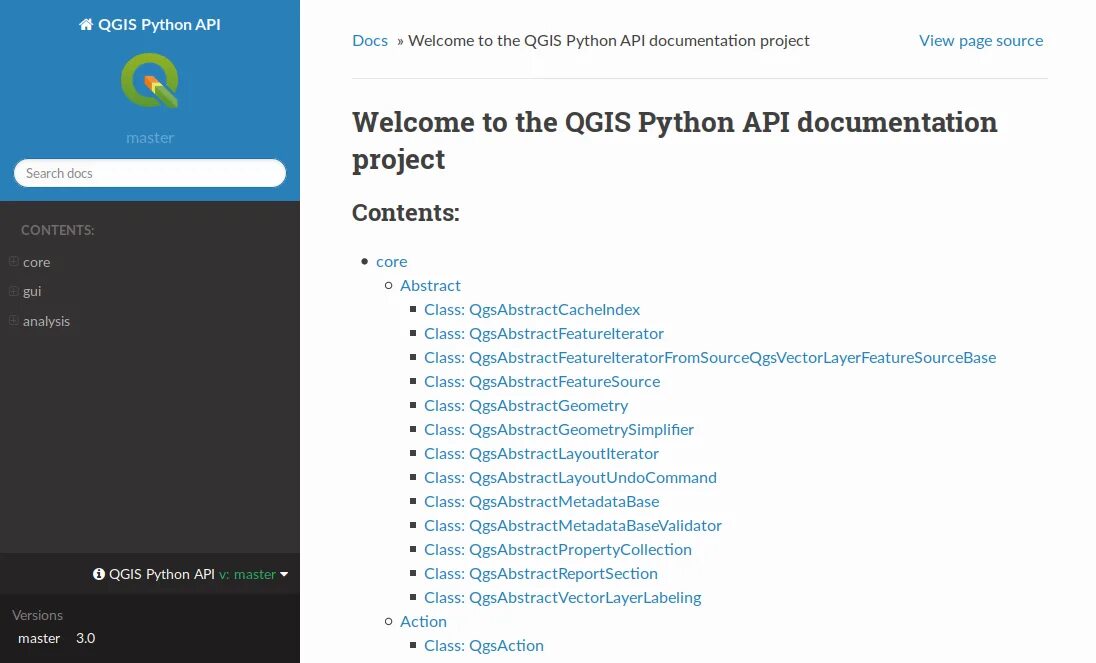Viewport: 1096px width, 663px height.
Task: Open the Action section link
Action: point(423,621)
